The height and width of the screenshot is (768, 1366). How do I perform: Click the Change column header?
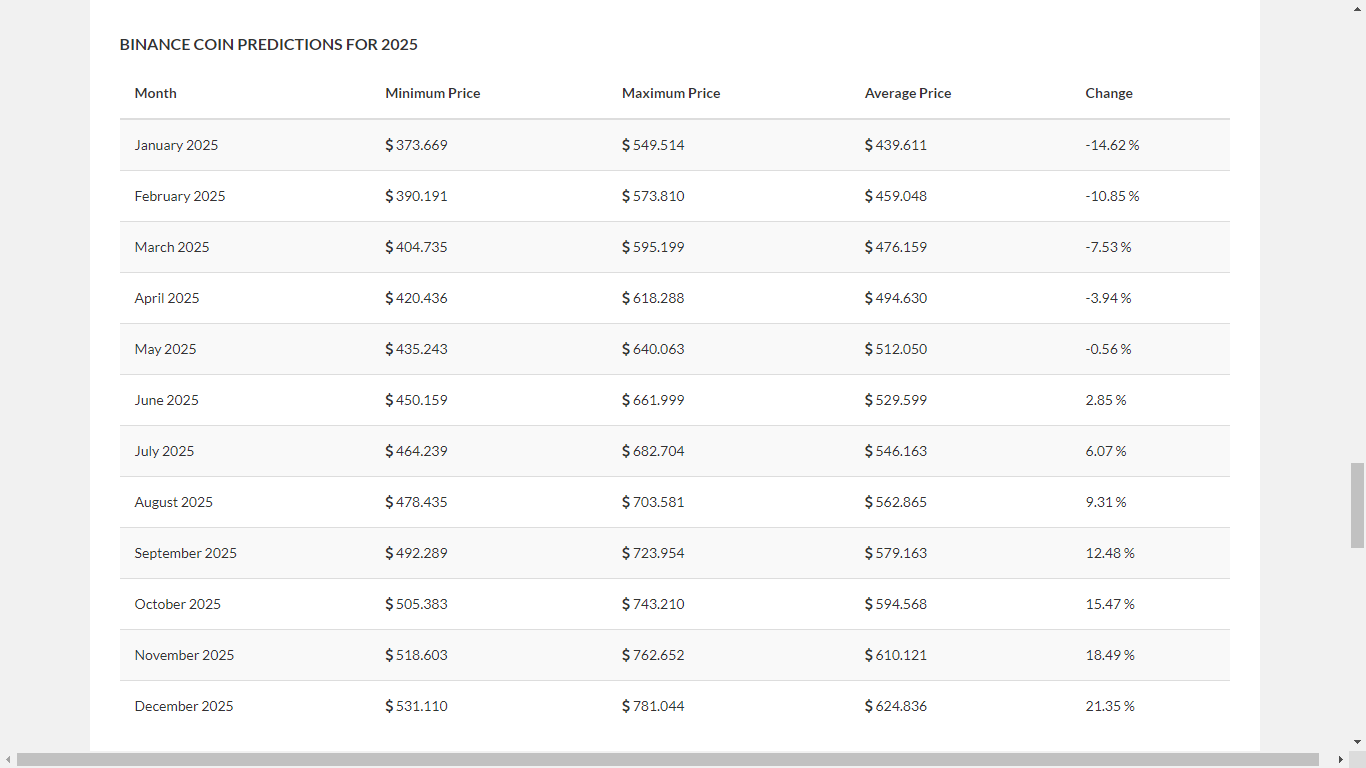pyautogui.click(x=1109, y=93)
